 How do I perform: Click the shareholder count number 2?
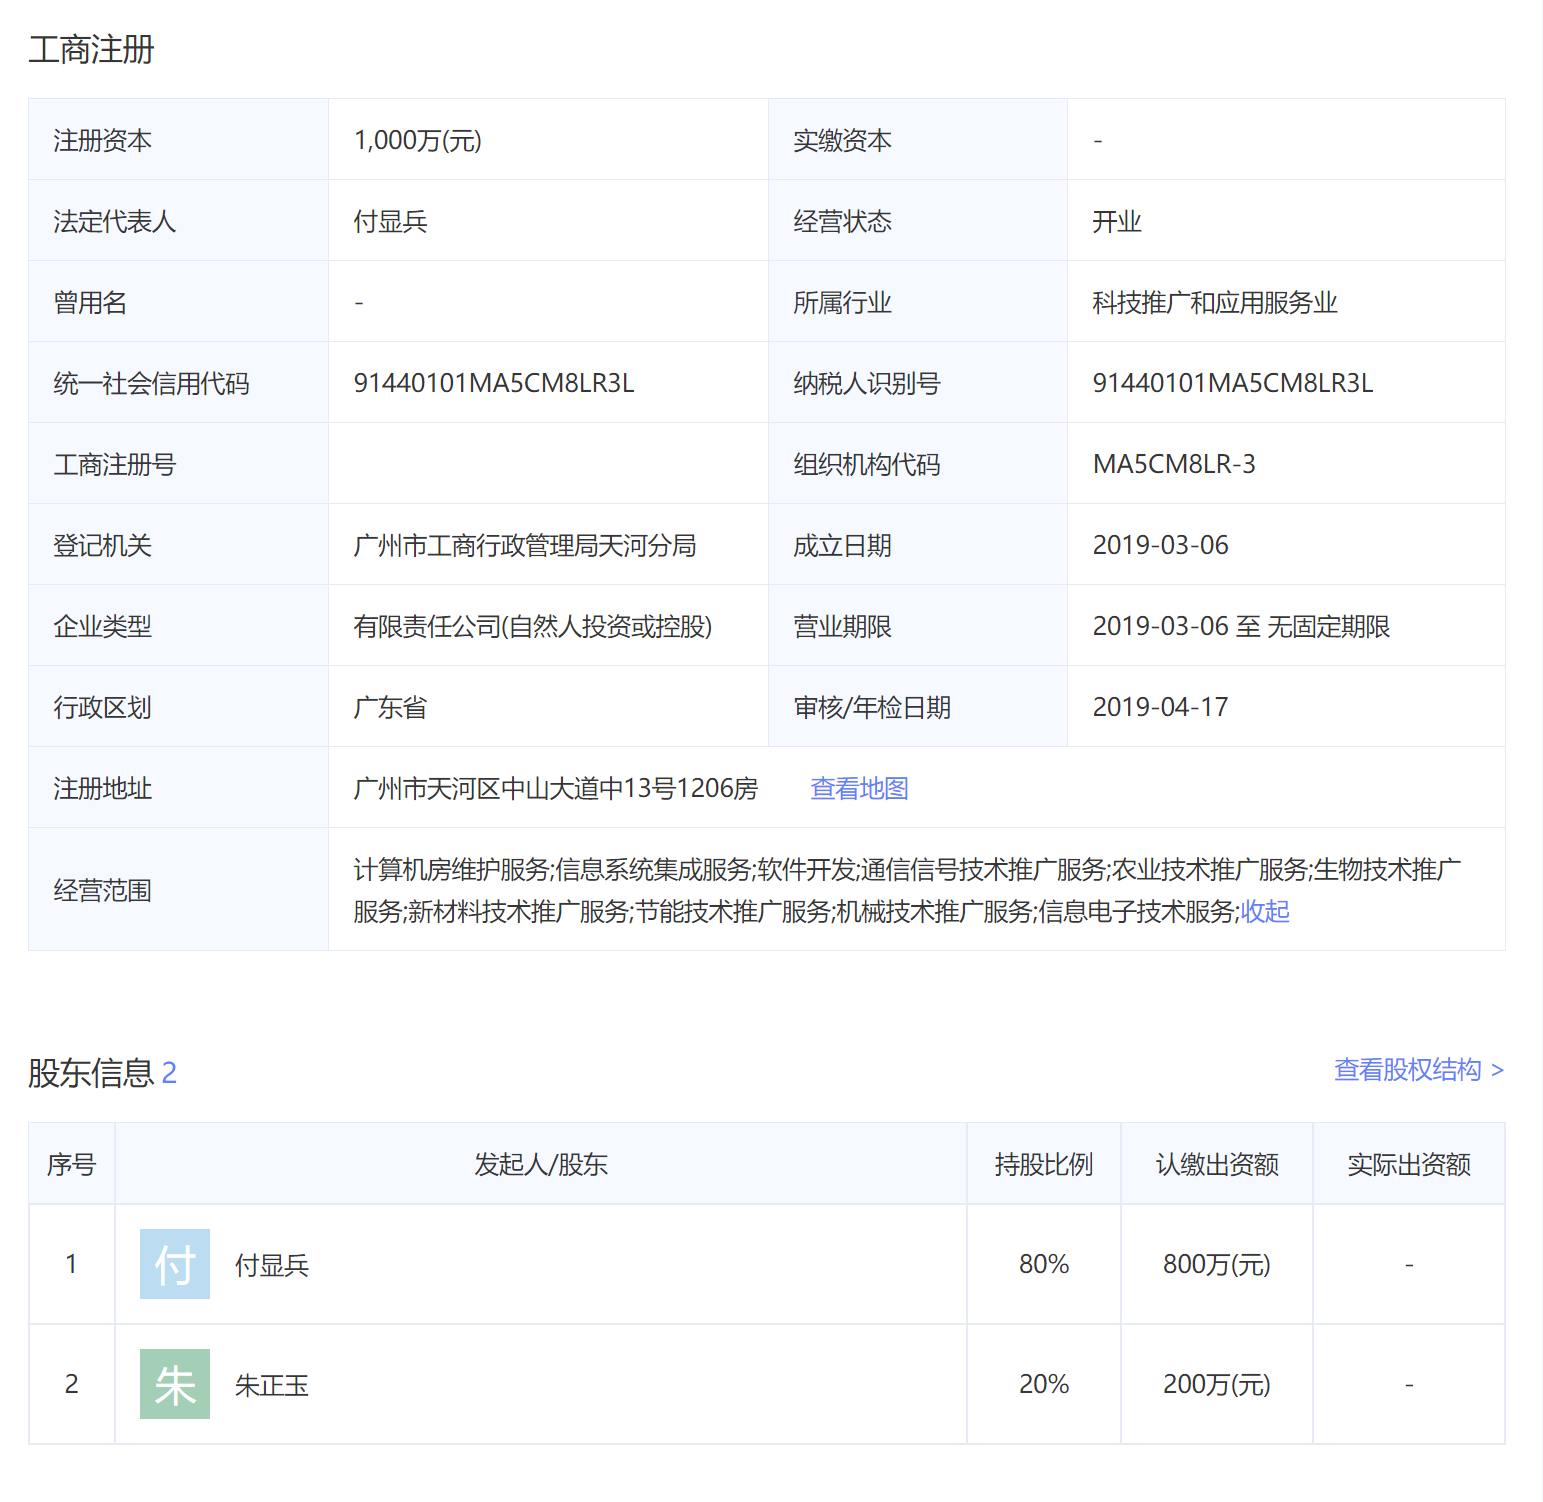tap(170, 1072)
